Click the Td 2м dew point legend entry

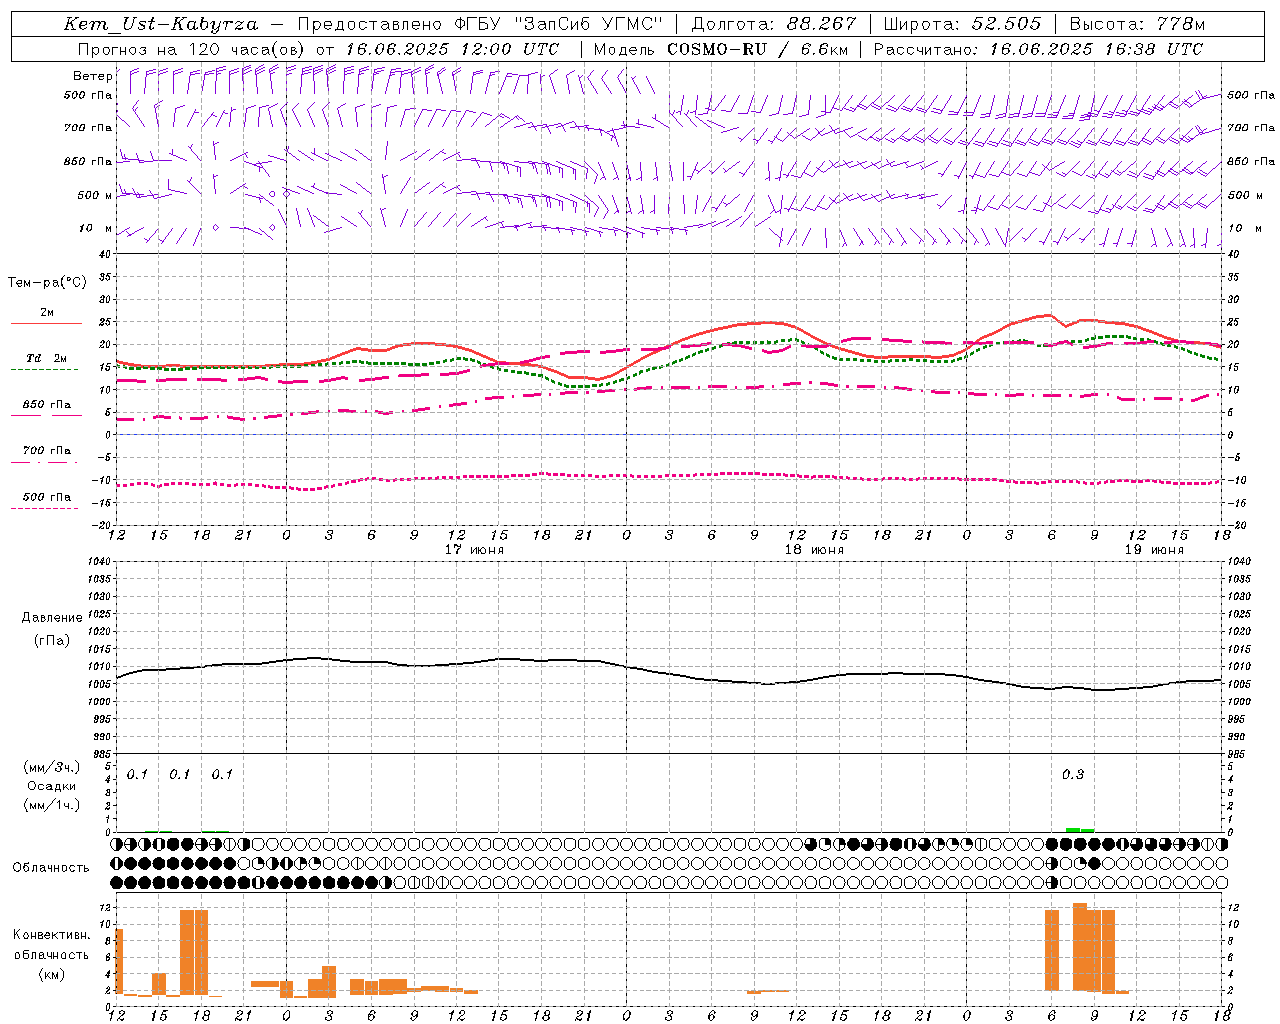[46, 358]
